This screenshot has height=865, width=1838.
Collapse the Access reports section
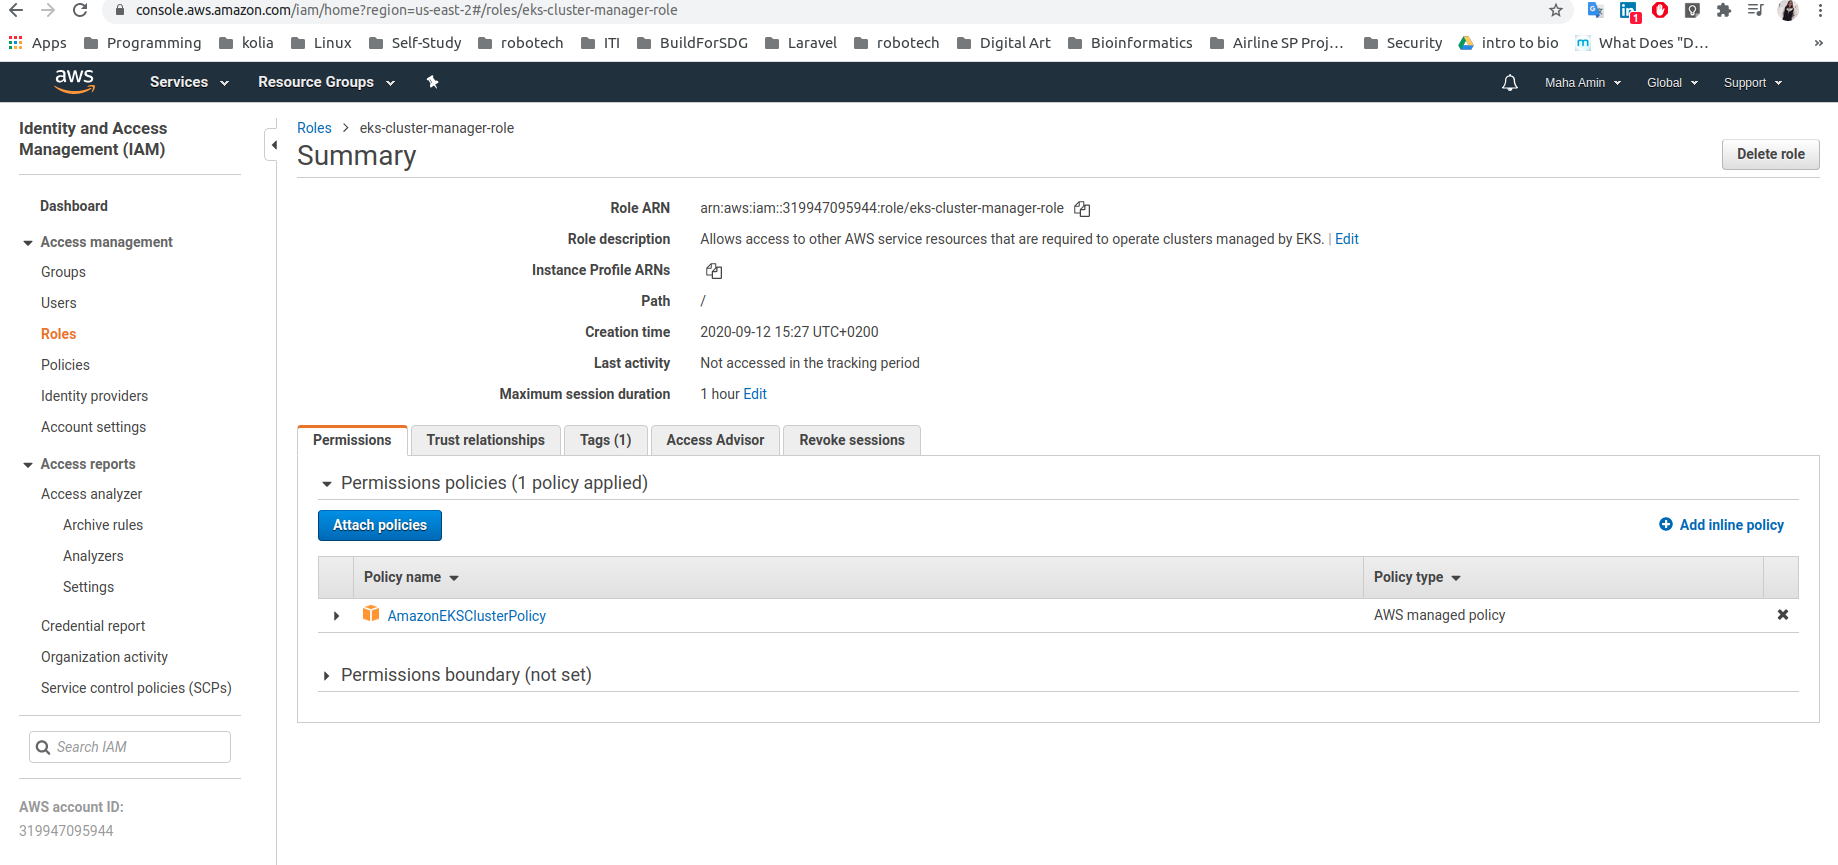28,465
